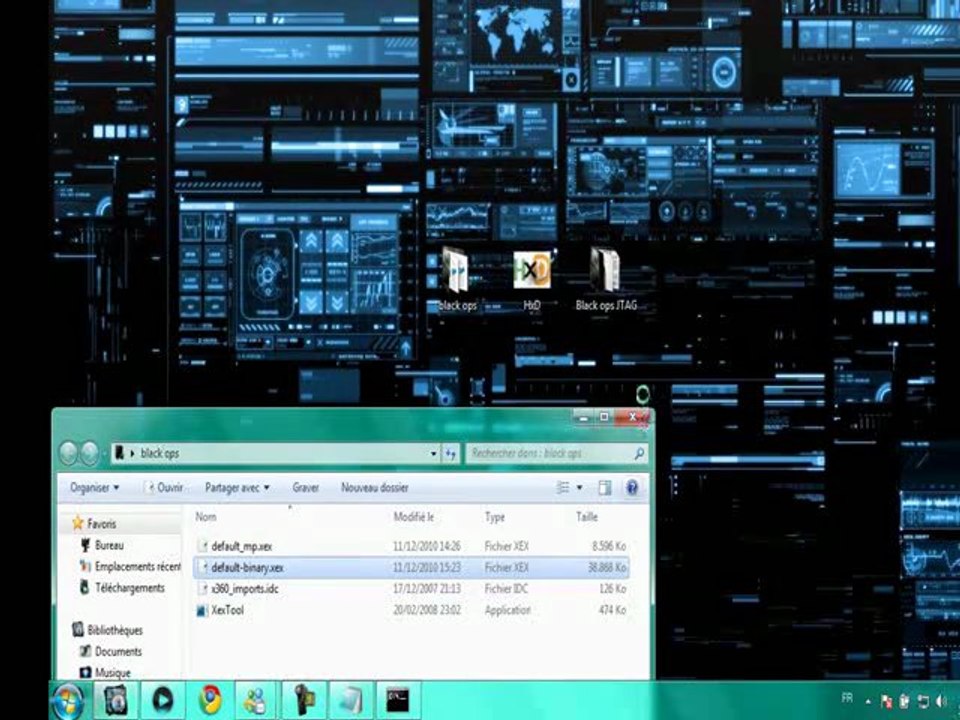The width and height of the screenshot is (960, 720).
Task: Open the address bar history dropdown
Action: coord(433,454)
